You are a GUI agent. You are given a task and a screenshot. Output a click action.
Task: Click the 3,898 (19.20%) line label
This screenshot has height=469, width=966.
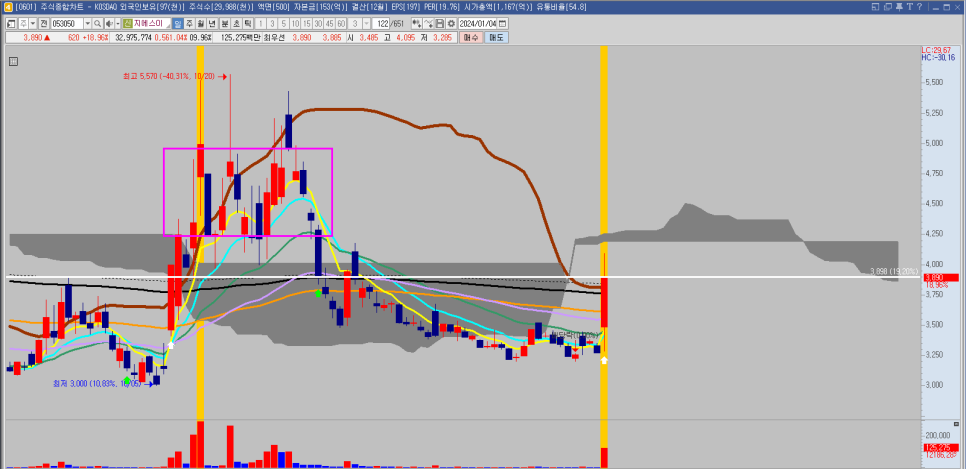tap(893, 271)
